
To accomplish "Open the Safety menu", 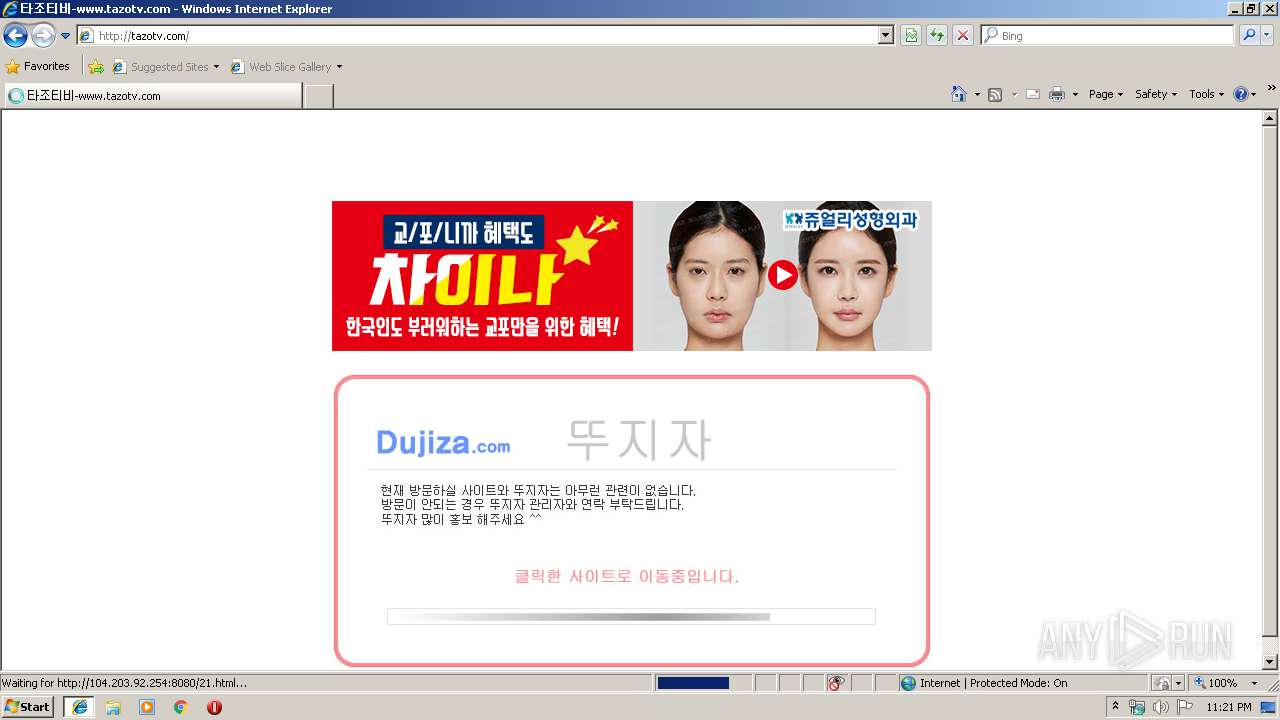I will [1155, 94].
